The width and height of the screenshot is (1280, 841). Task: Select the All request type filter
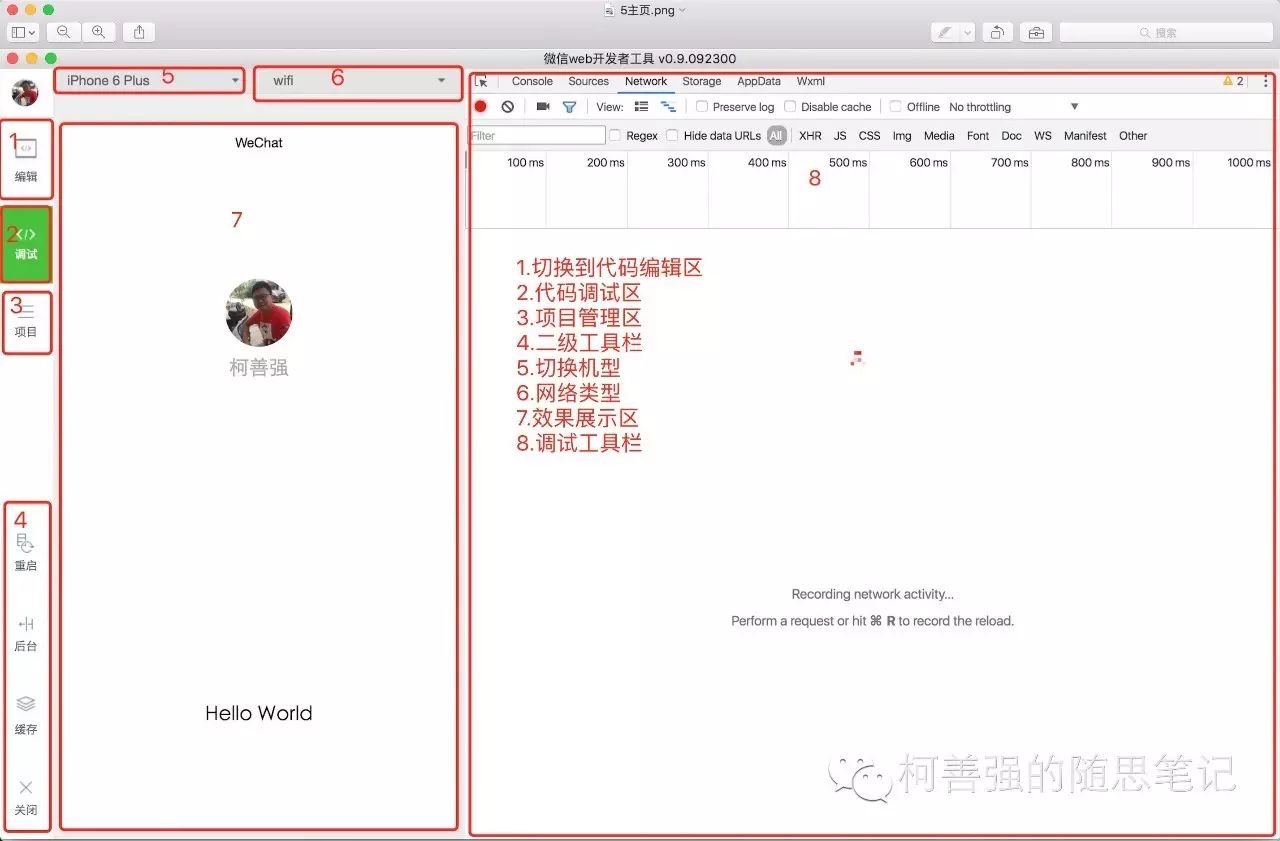click(777, 136)
